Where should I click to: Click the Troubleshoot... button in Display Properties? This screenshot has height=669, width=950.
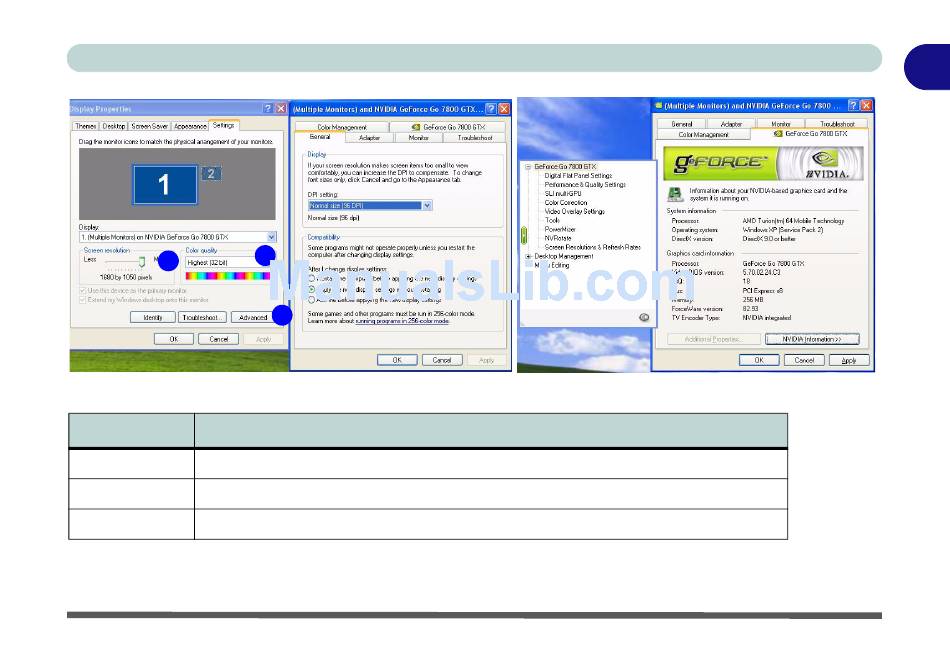(203, 317)
